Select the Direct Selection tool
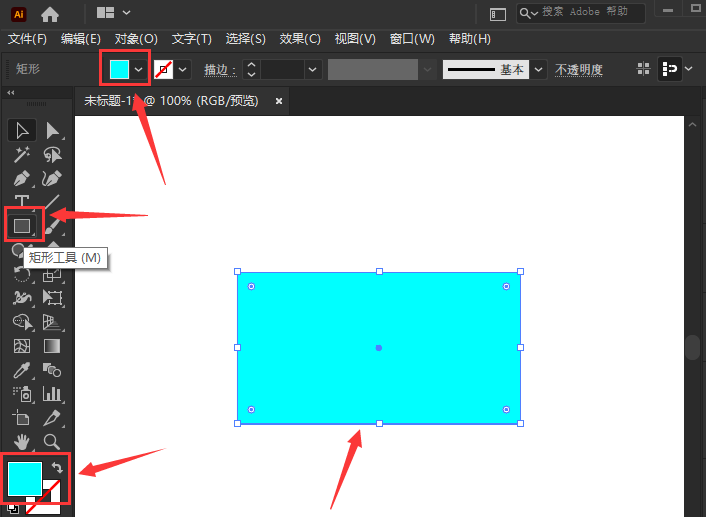Screen dimensions: 706x517 (52, 131)
